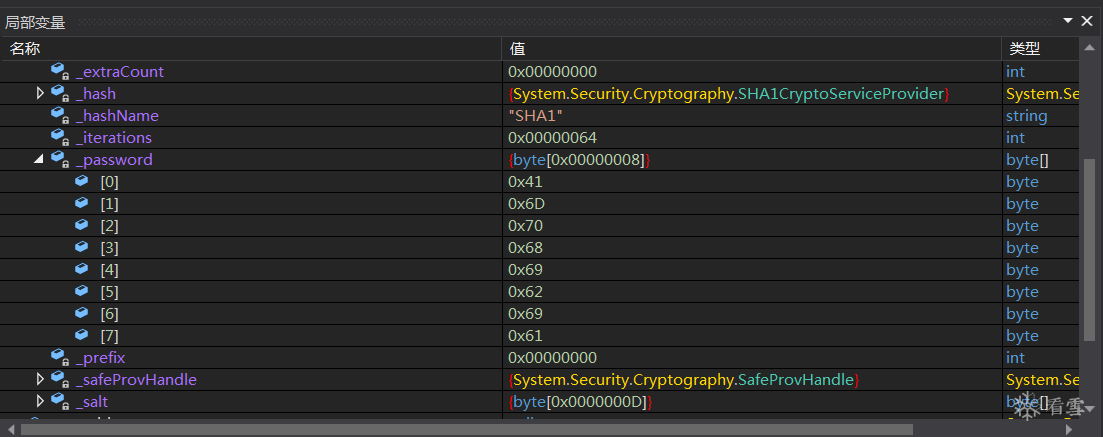The height and width of the screenshot is (437, 1103).
Task: Click the array element [0] icon
Action: (x=81, y=182)
